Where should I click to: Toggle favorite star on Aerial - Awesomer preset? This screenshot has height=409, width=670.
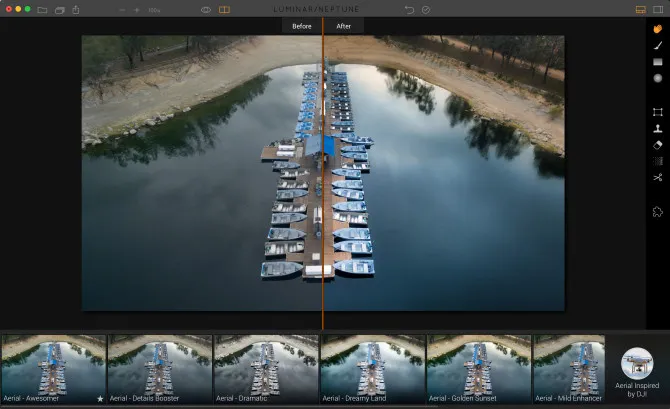(x=100, y=398)
